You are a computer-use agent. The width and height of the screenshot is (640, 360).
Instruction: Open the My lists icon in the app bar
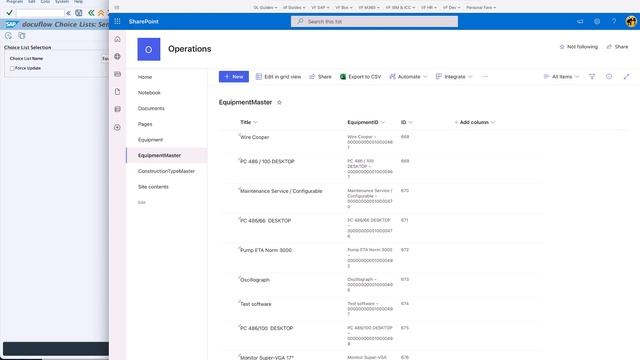pos(118,109)
